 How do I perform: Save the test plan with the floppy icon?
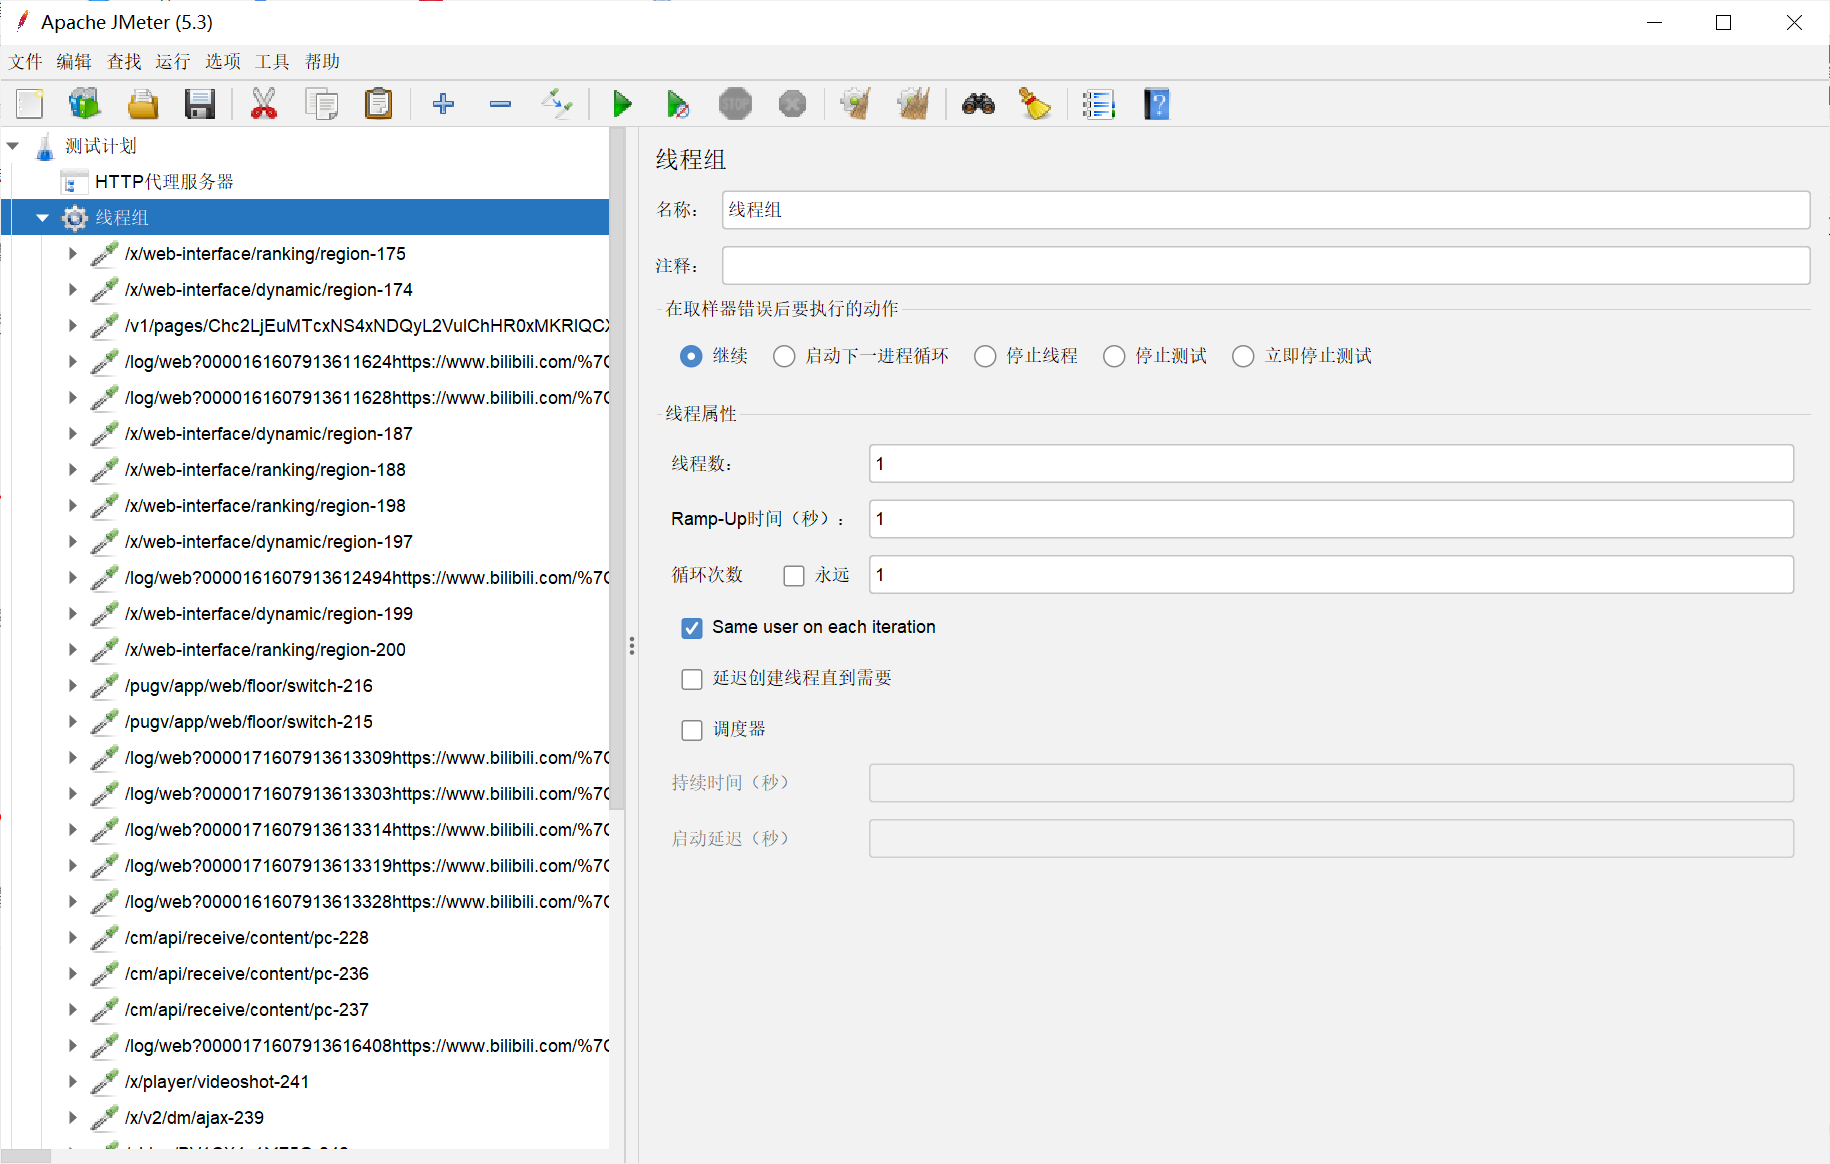(200, 104)
